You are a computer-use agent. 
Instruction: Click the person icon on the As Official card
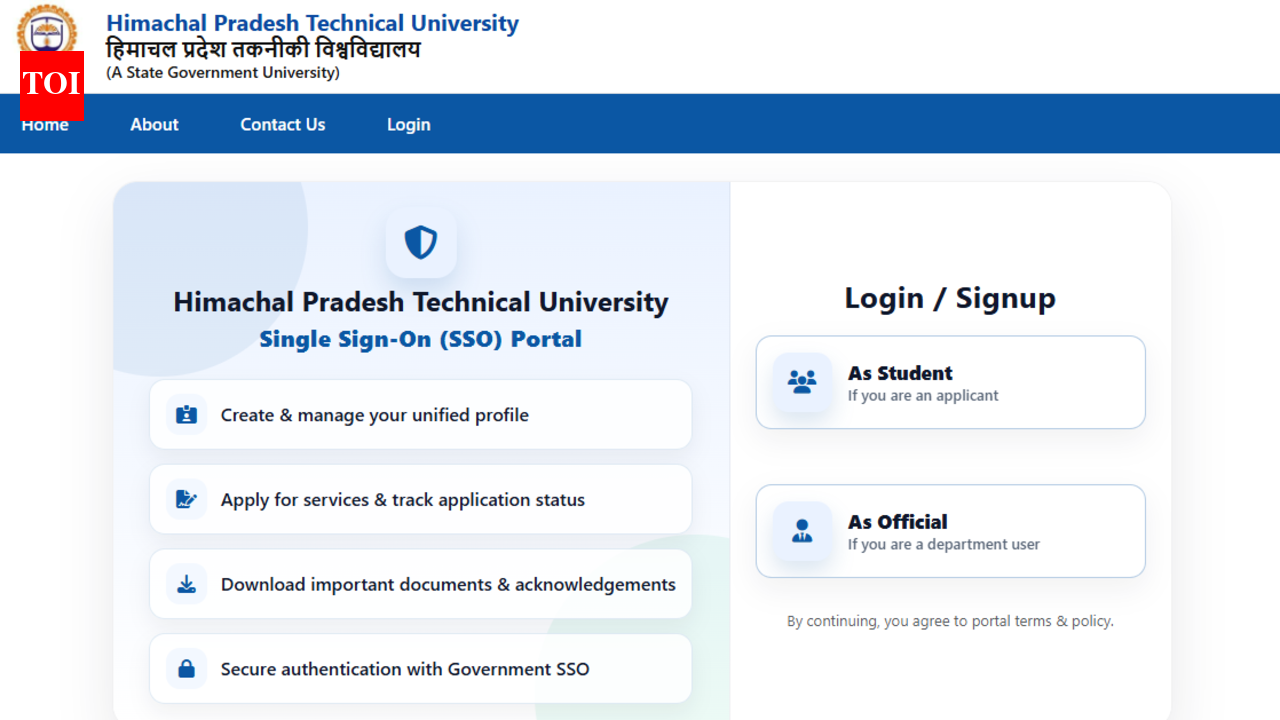click(801, 531)
